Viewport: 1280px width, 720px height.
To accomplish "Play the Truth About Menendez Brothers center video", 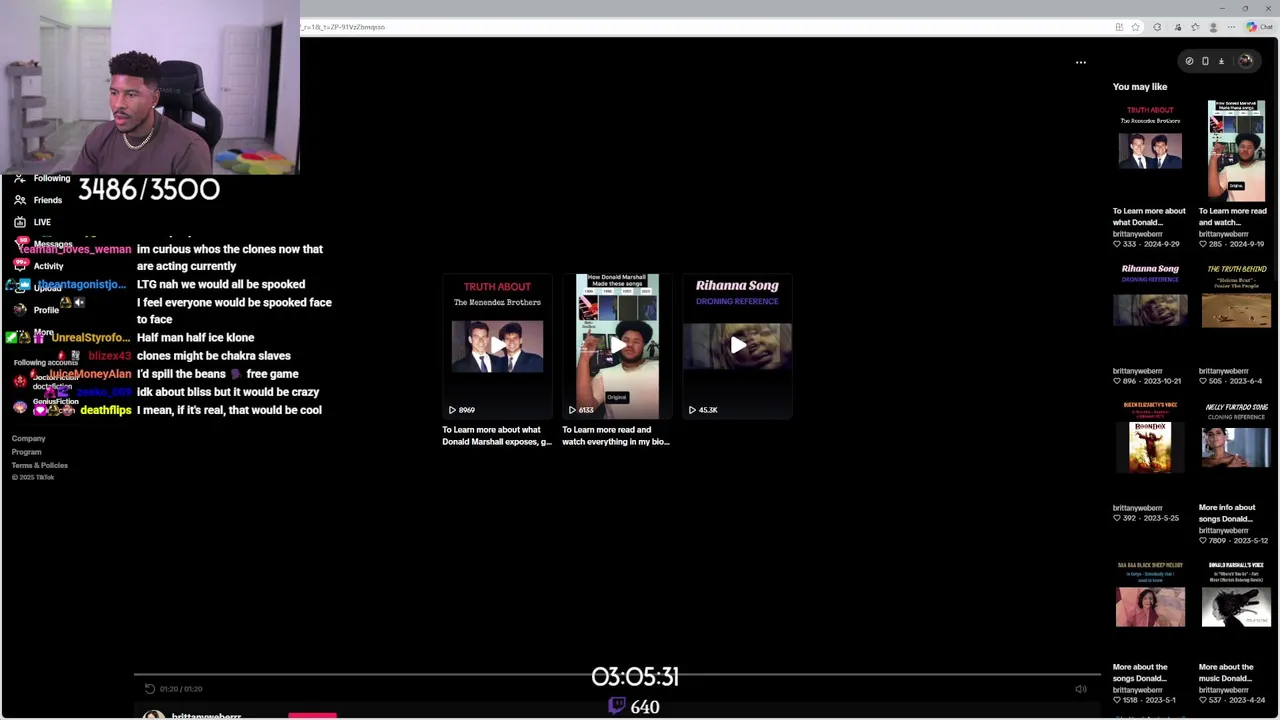I will (497, 346).
